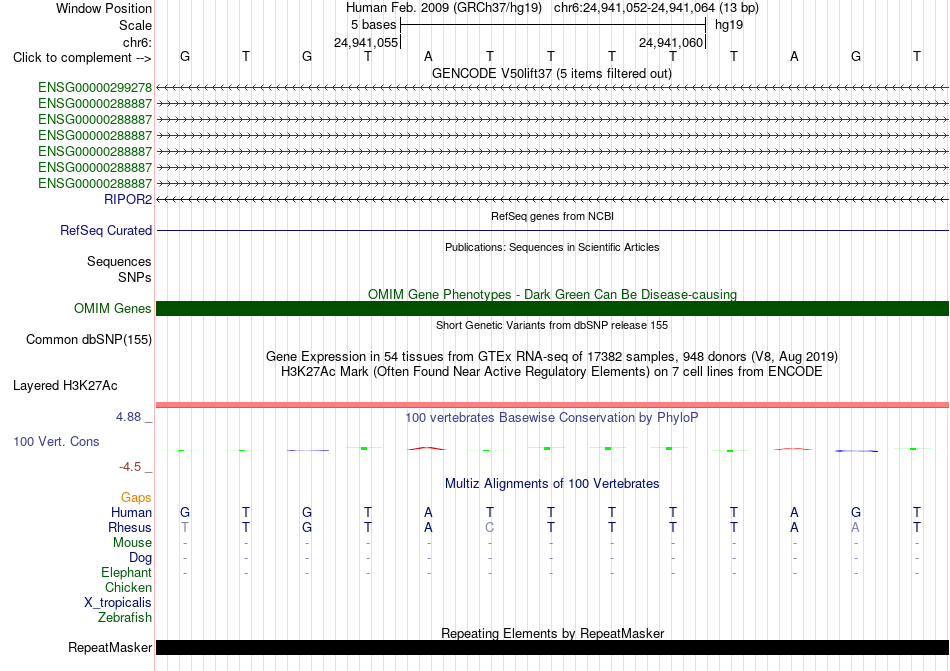Click the Mouse species label
The image size is (950, 671).
click(x=132, y=543)
